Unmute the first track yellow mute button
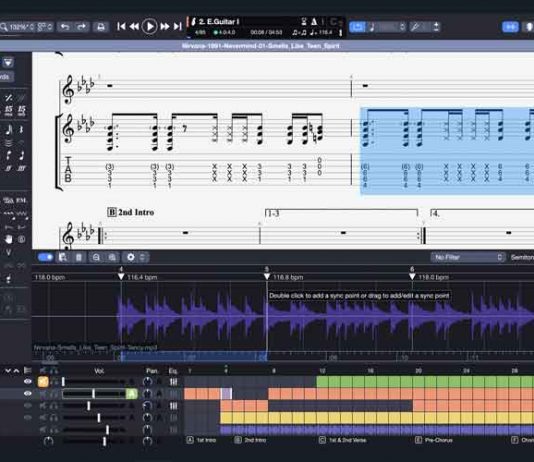 pos(43,382)
